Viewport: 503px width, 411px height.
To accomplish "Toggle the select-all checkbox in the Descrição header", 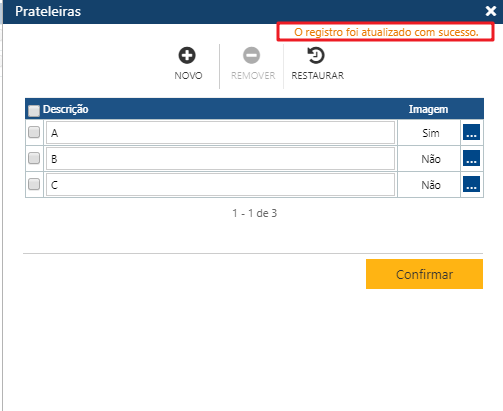I will click(x=34, y=111).
